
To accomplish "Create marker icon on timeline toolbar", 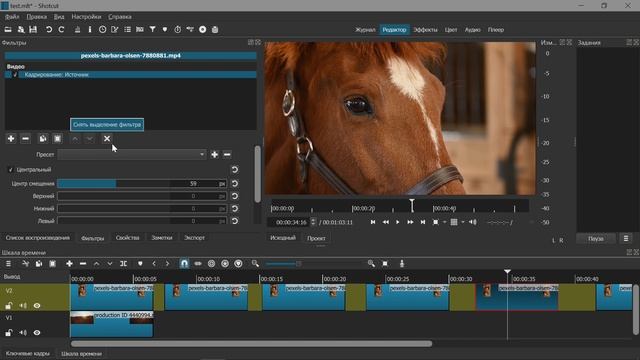I will click(140, 264).
